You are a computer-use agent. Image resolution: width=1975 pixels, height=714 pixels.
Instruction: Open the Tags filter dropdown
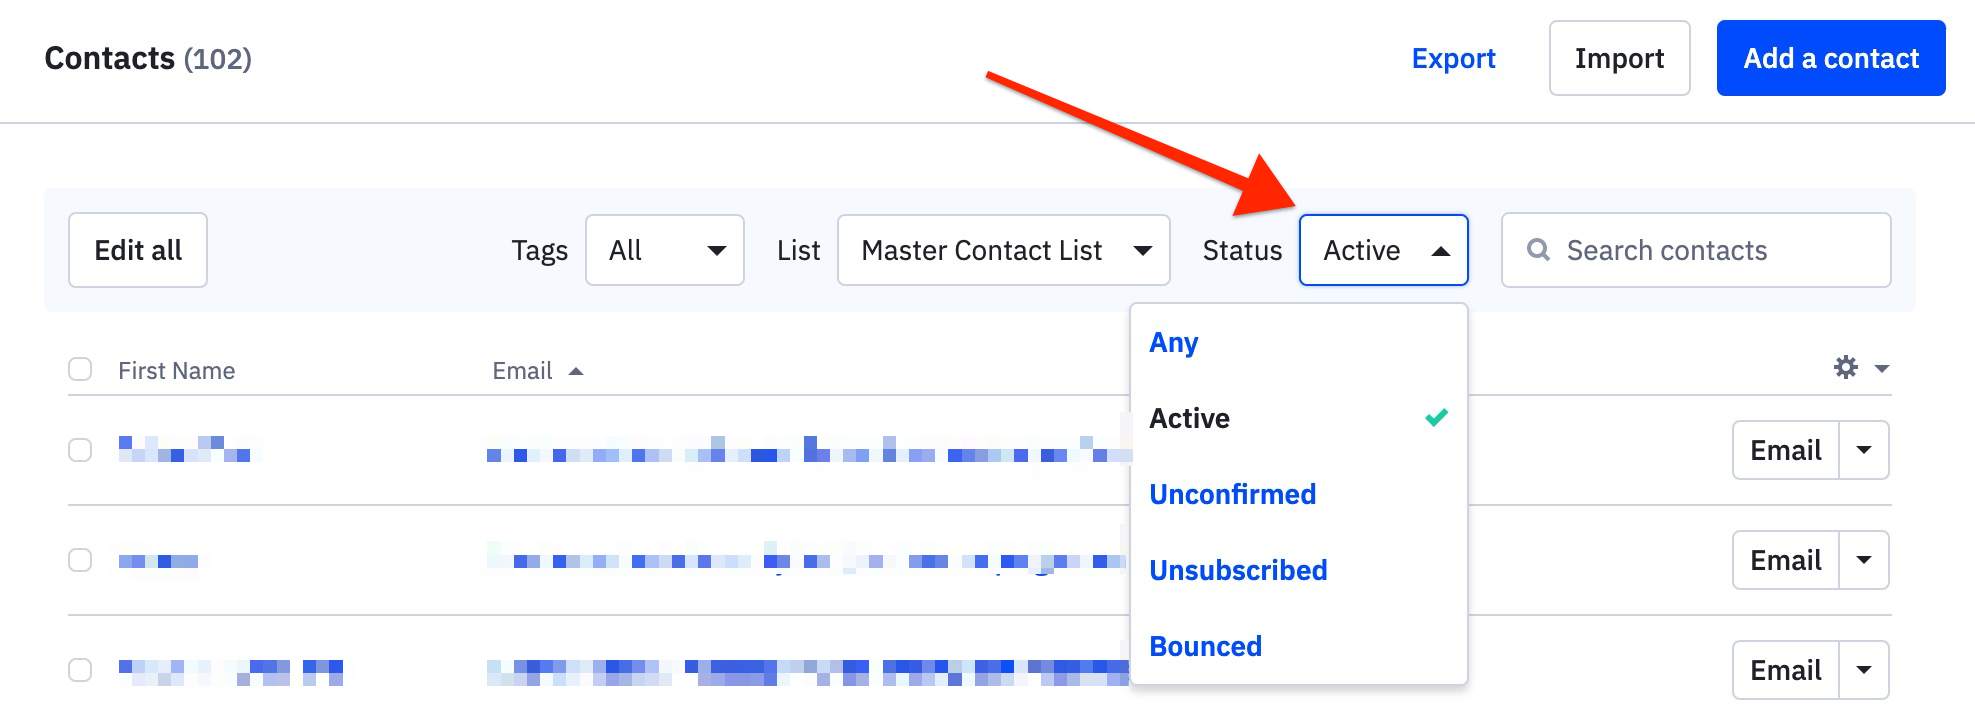[x=665, y=250]
